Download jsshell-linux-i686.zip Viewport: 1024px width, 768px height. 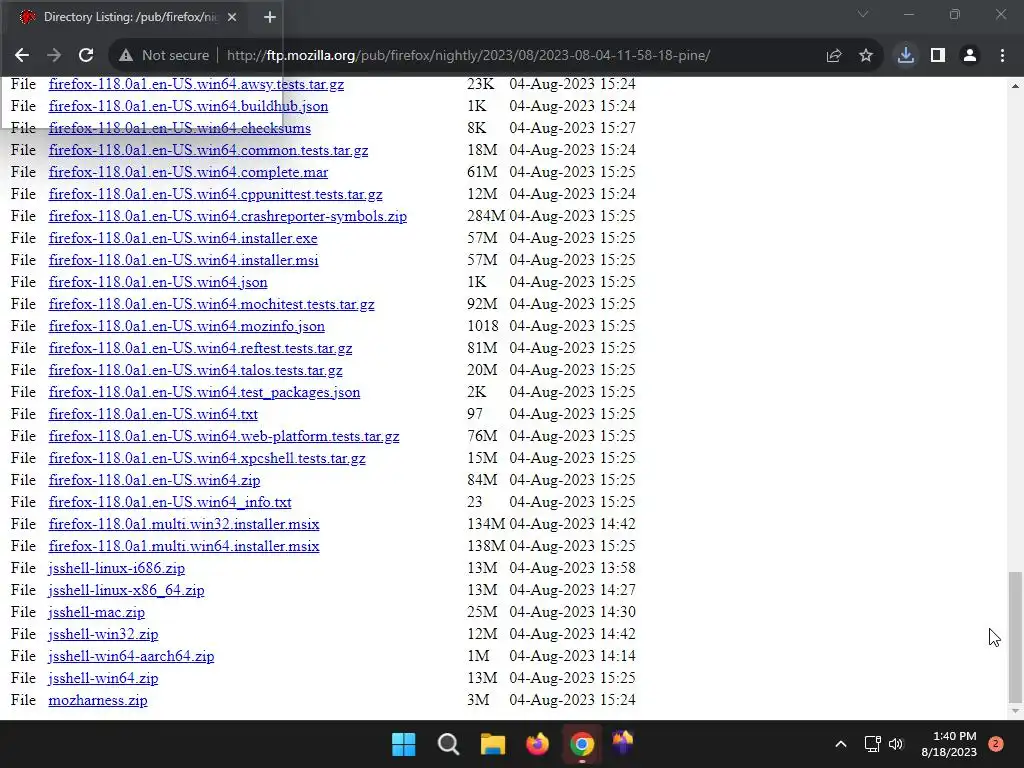116,568
